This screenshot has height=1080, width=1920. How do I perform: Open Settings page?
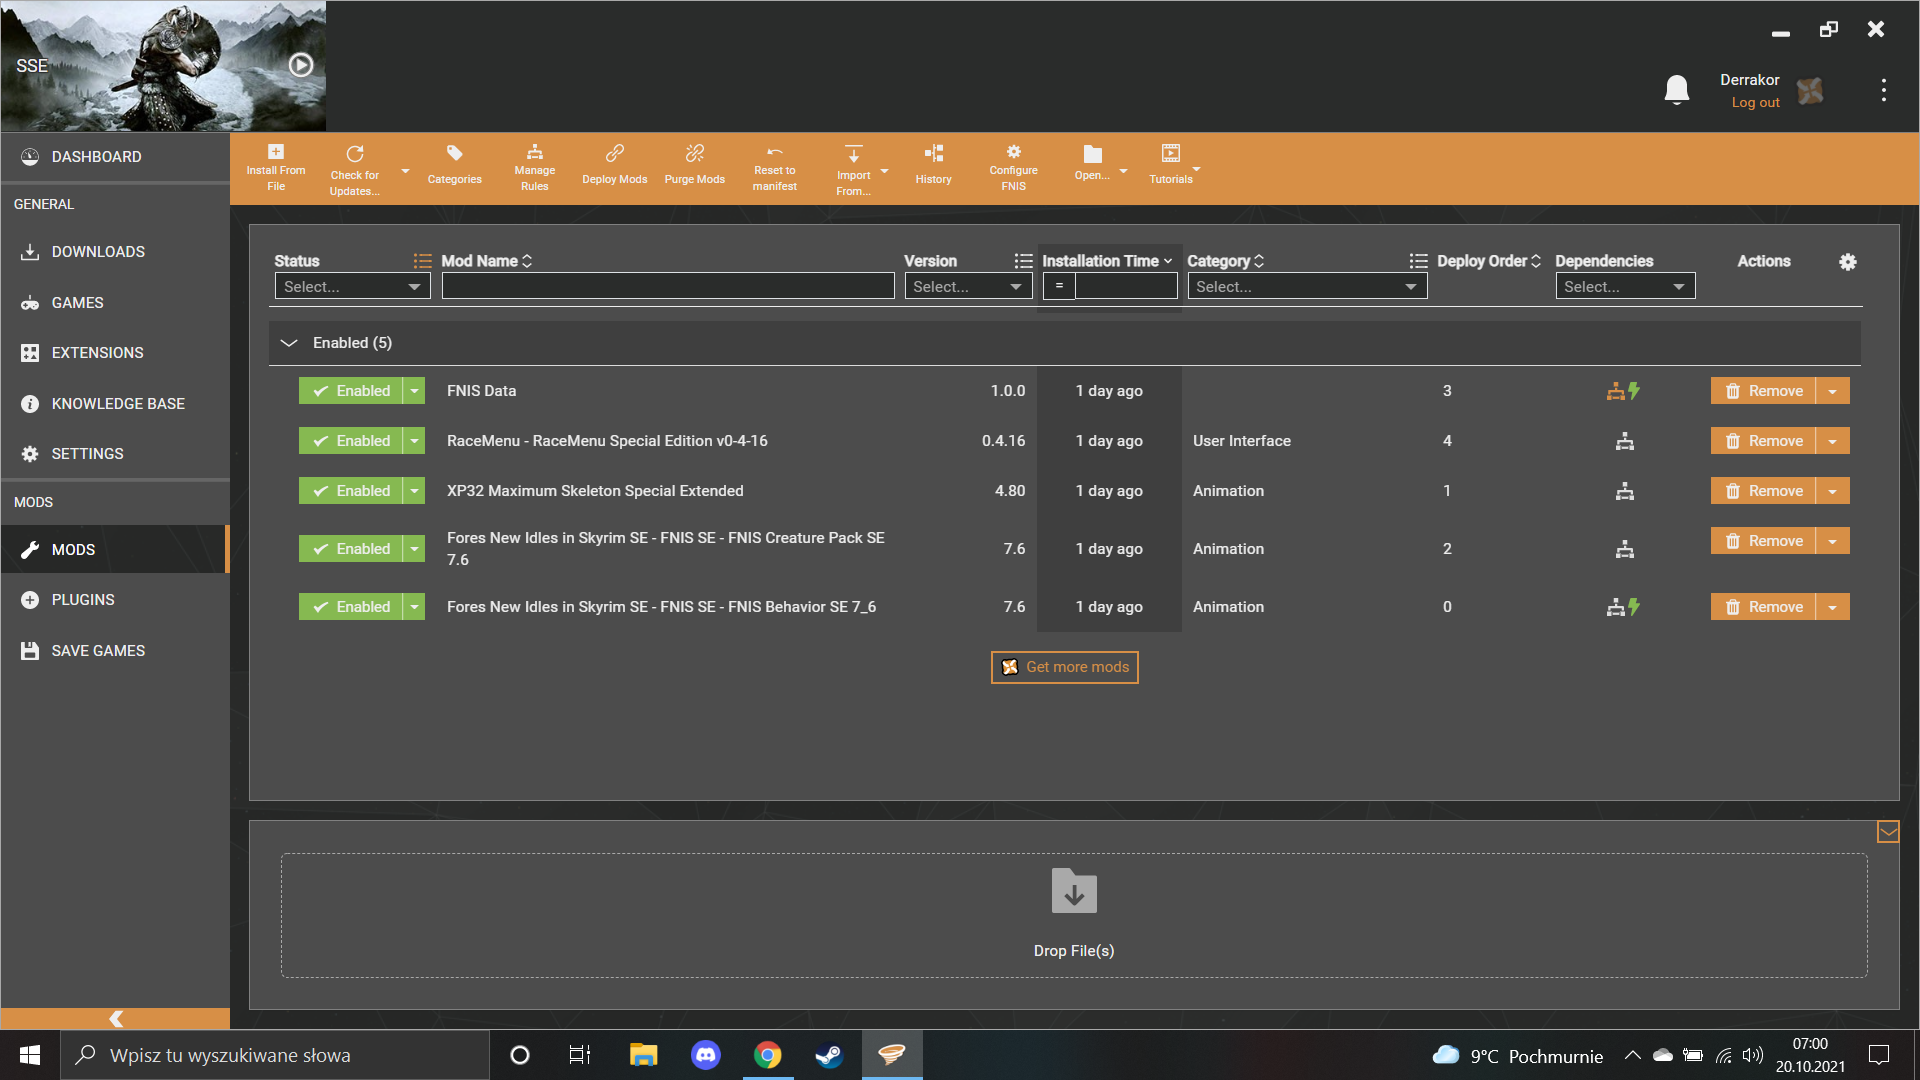tap(115, 454)
